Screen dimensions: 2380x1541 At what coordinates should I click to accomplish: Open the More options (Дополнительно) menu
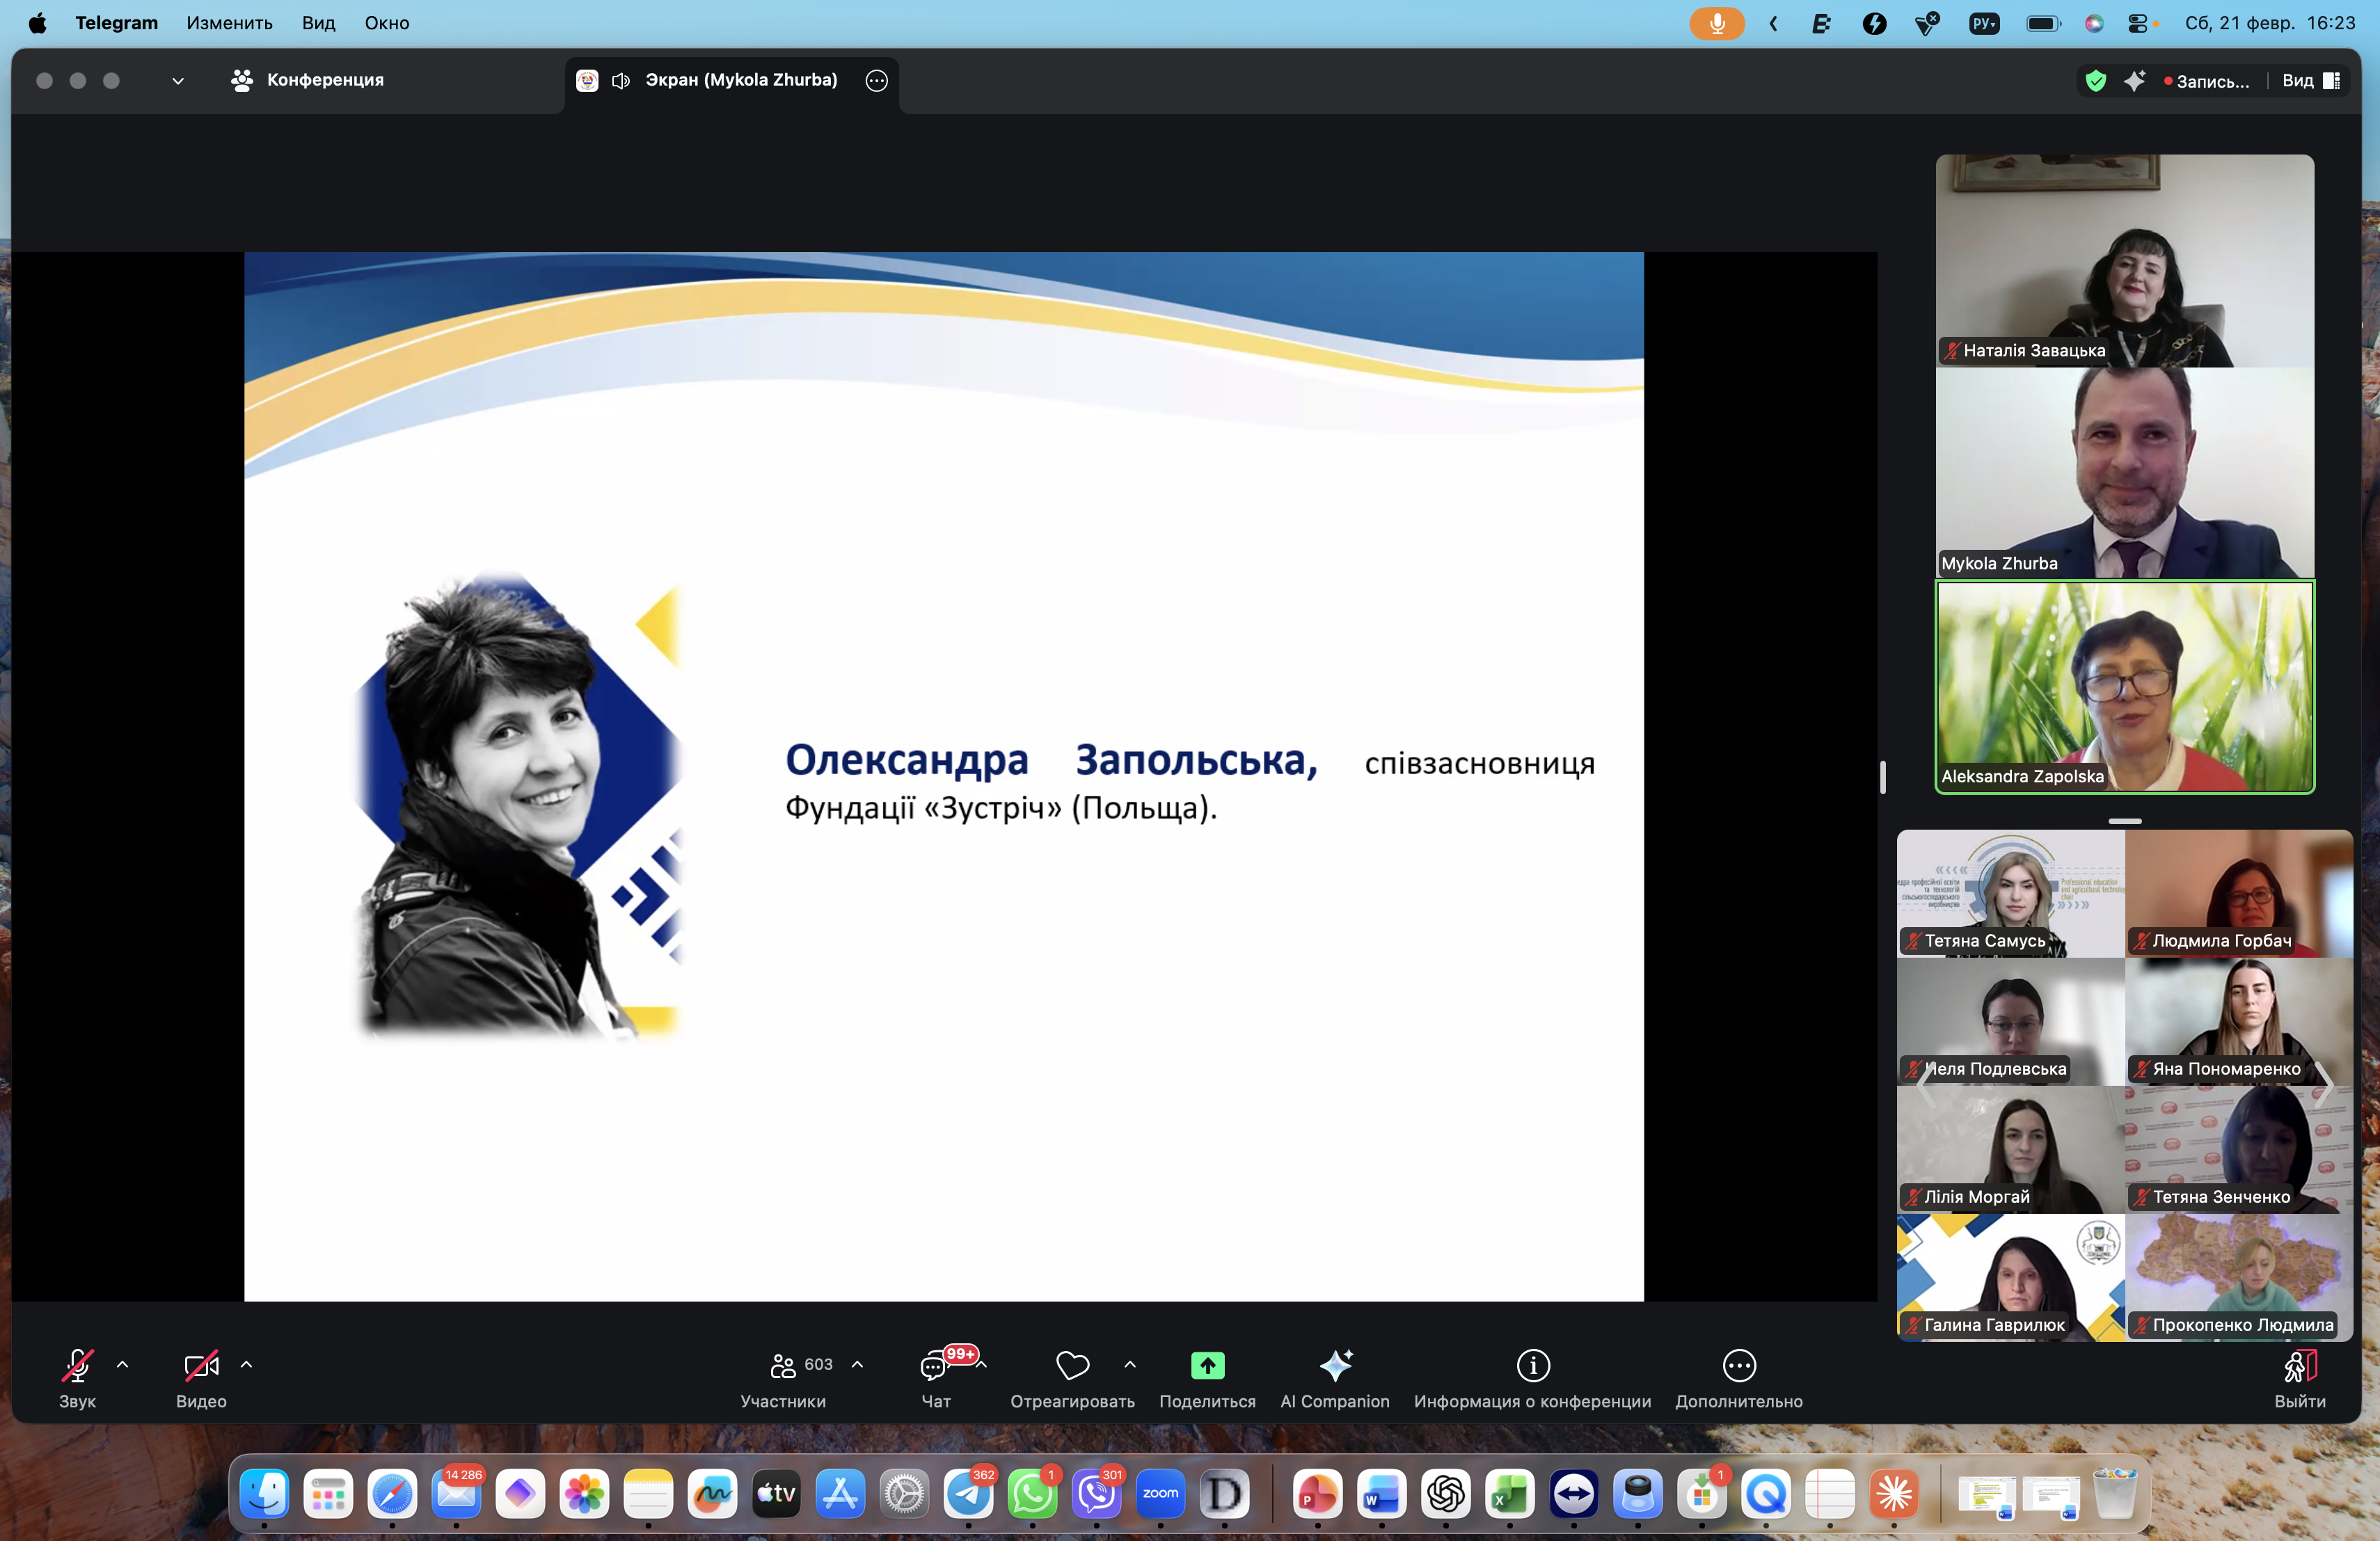pos(1739,1365)
